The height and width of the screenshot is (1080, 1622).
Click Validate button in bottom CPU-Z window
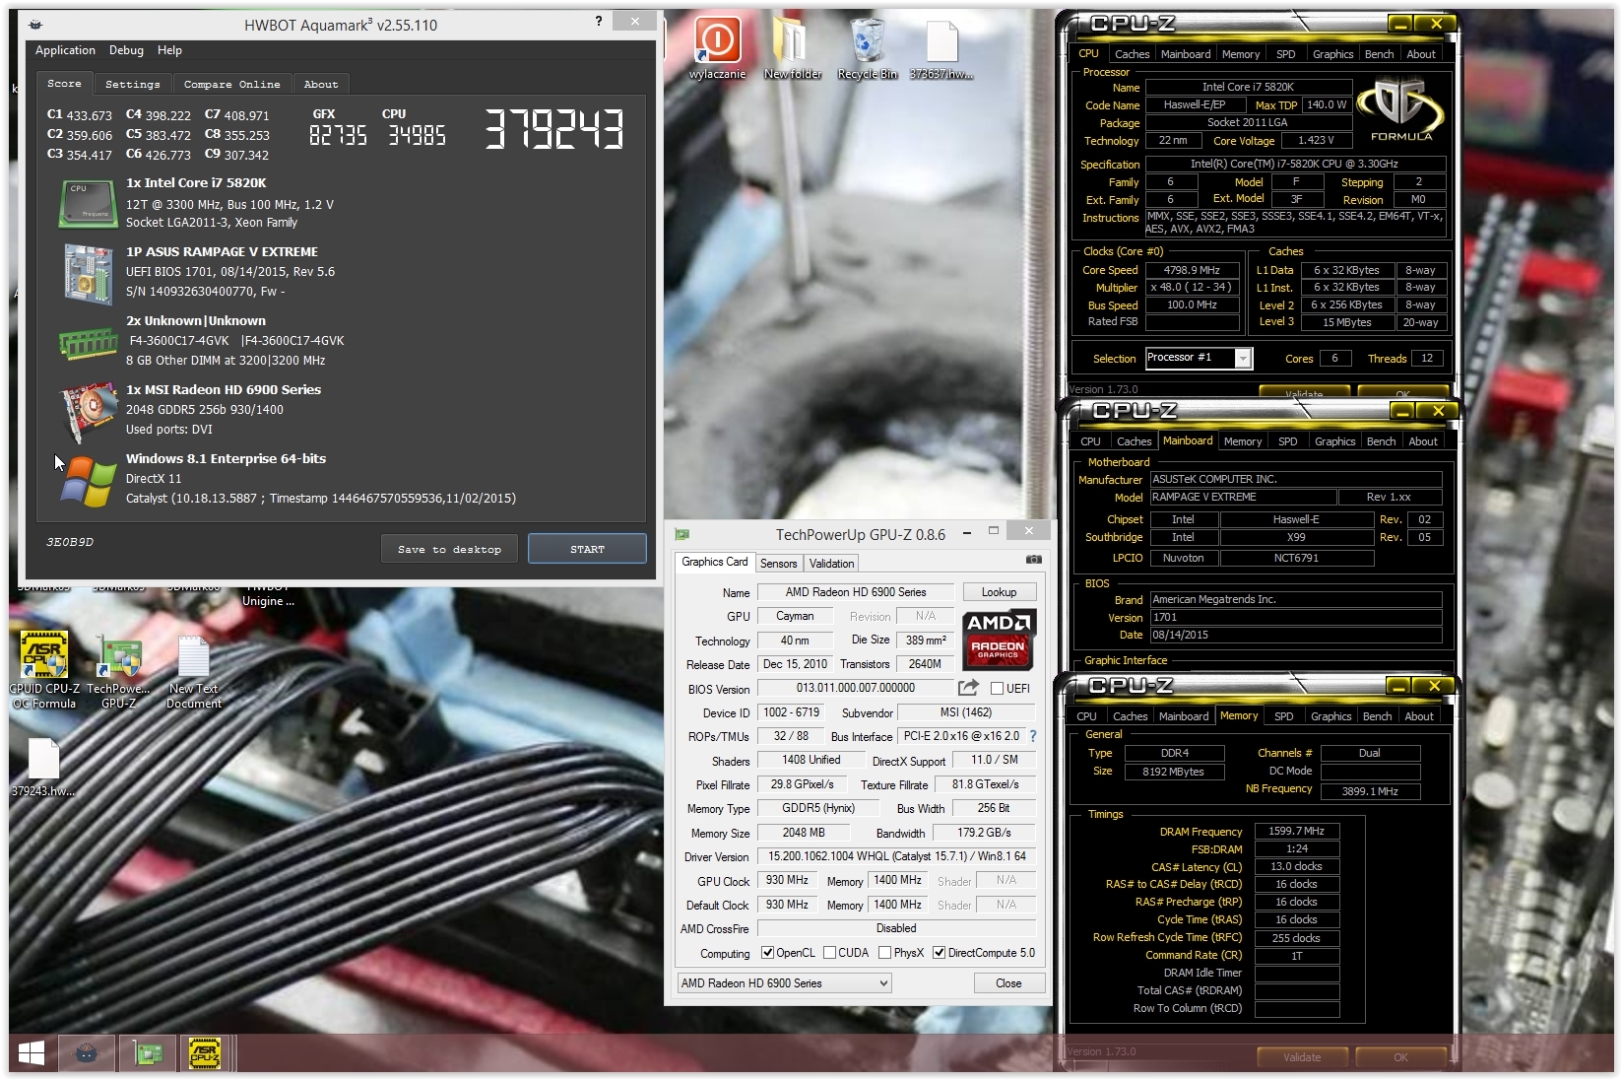(x=1302, y=1057)
